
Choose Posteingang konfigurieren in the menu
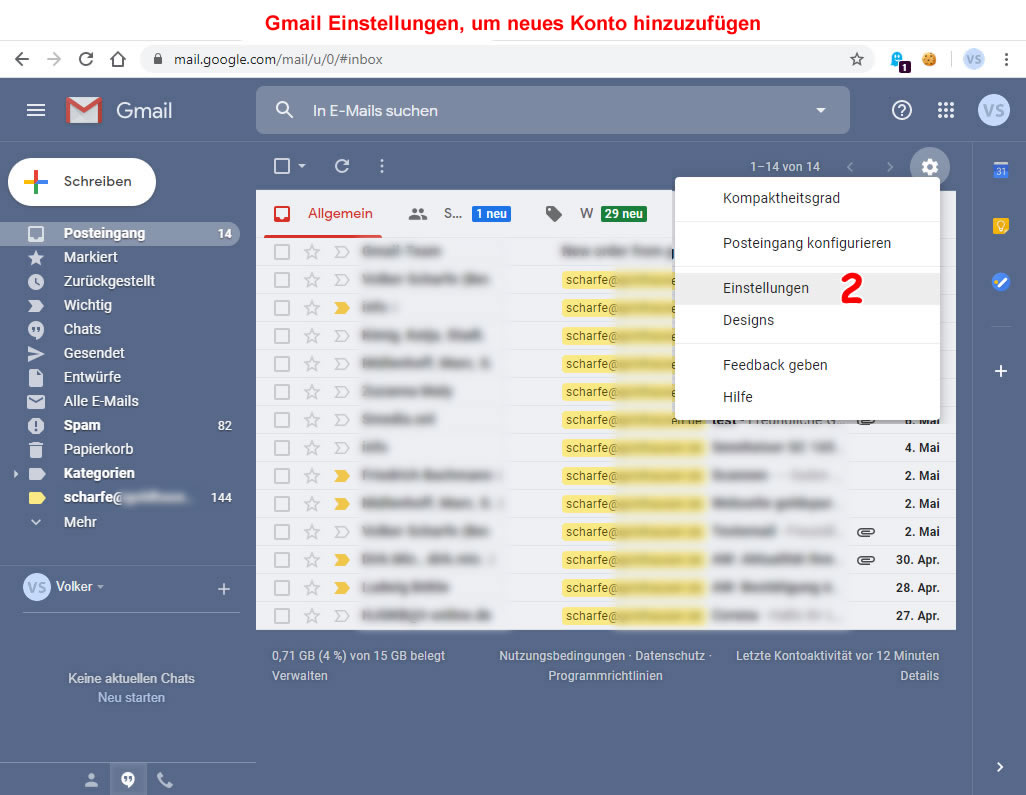(807, 243)
